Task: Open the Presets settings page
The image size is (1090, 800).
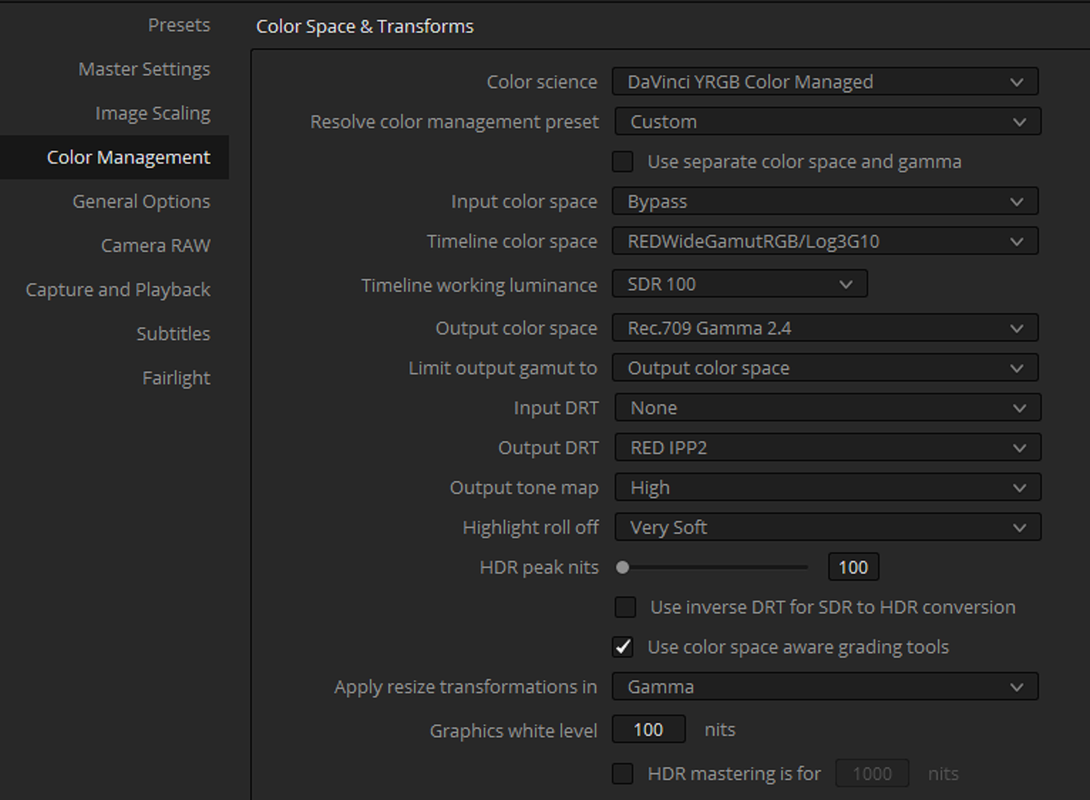Action: click(x=179, y=25)
